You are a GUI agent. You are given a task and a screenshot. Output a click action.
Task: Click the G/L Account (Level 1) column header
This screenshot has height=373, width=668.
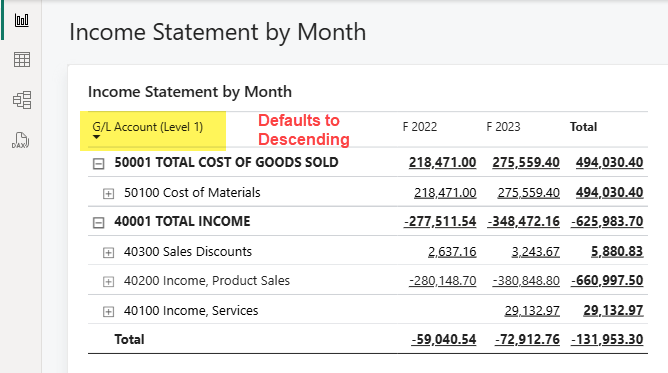click(147, 127)
